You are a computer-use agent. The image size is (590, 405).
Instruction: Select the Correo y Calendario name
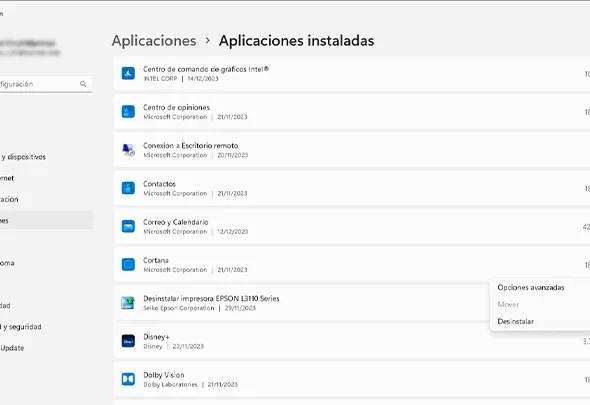coord(175,222)
